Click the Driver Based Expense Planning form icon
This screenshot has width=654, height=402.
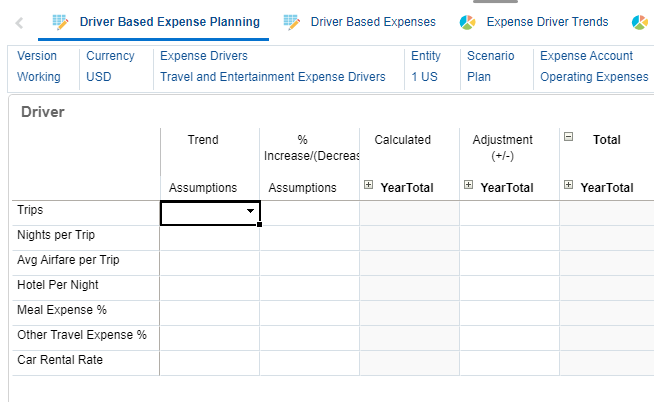pyautogui.click(x=60, y=21)
